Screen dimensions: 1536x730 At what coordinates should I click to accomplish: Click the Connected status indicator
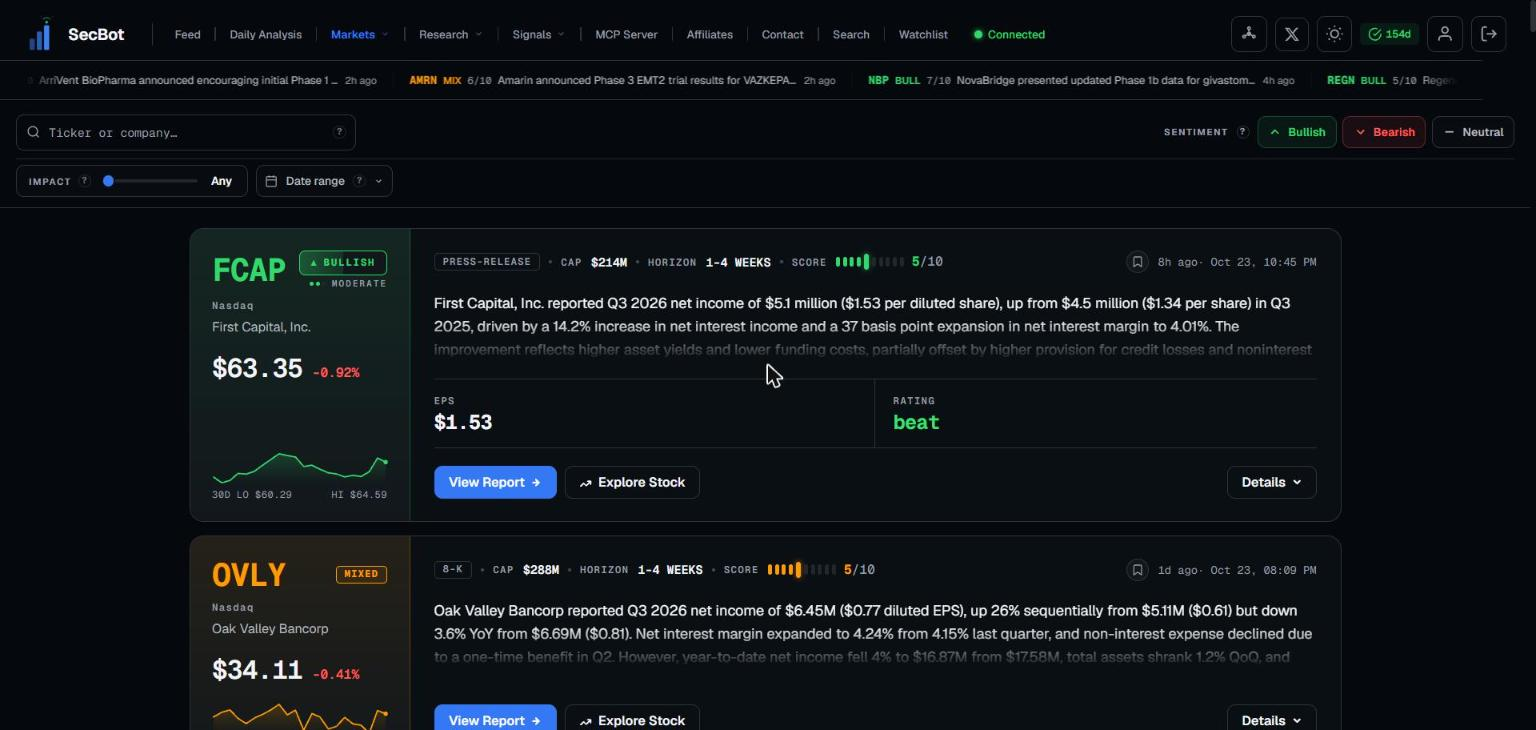point(1009,34)
